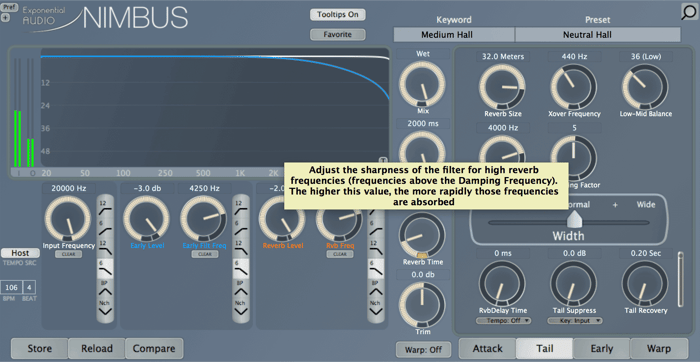Open the Keyword dropdown showing Medium Hall
Viewport: 700px width, 362px height.
tap(454, 34)
